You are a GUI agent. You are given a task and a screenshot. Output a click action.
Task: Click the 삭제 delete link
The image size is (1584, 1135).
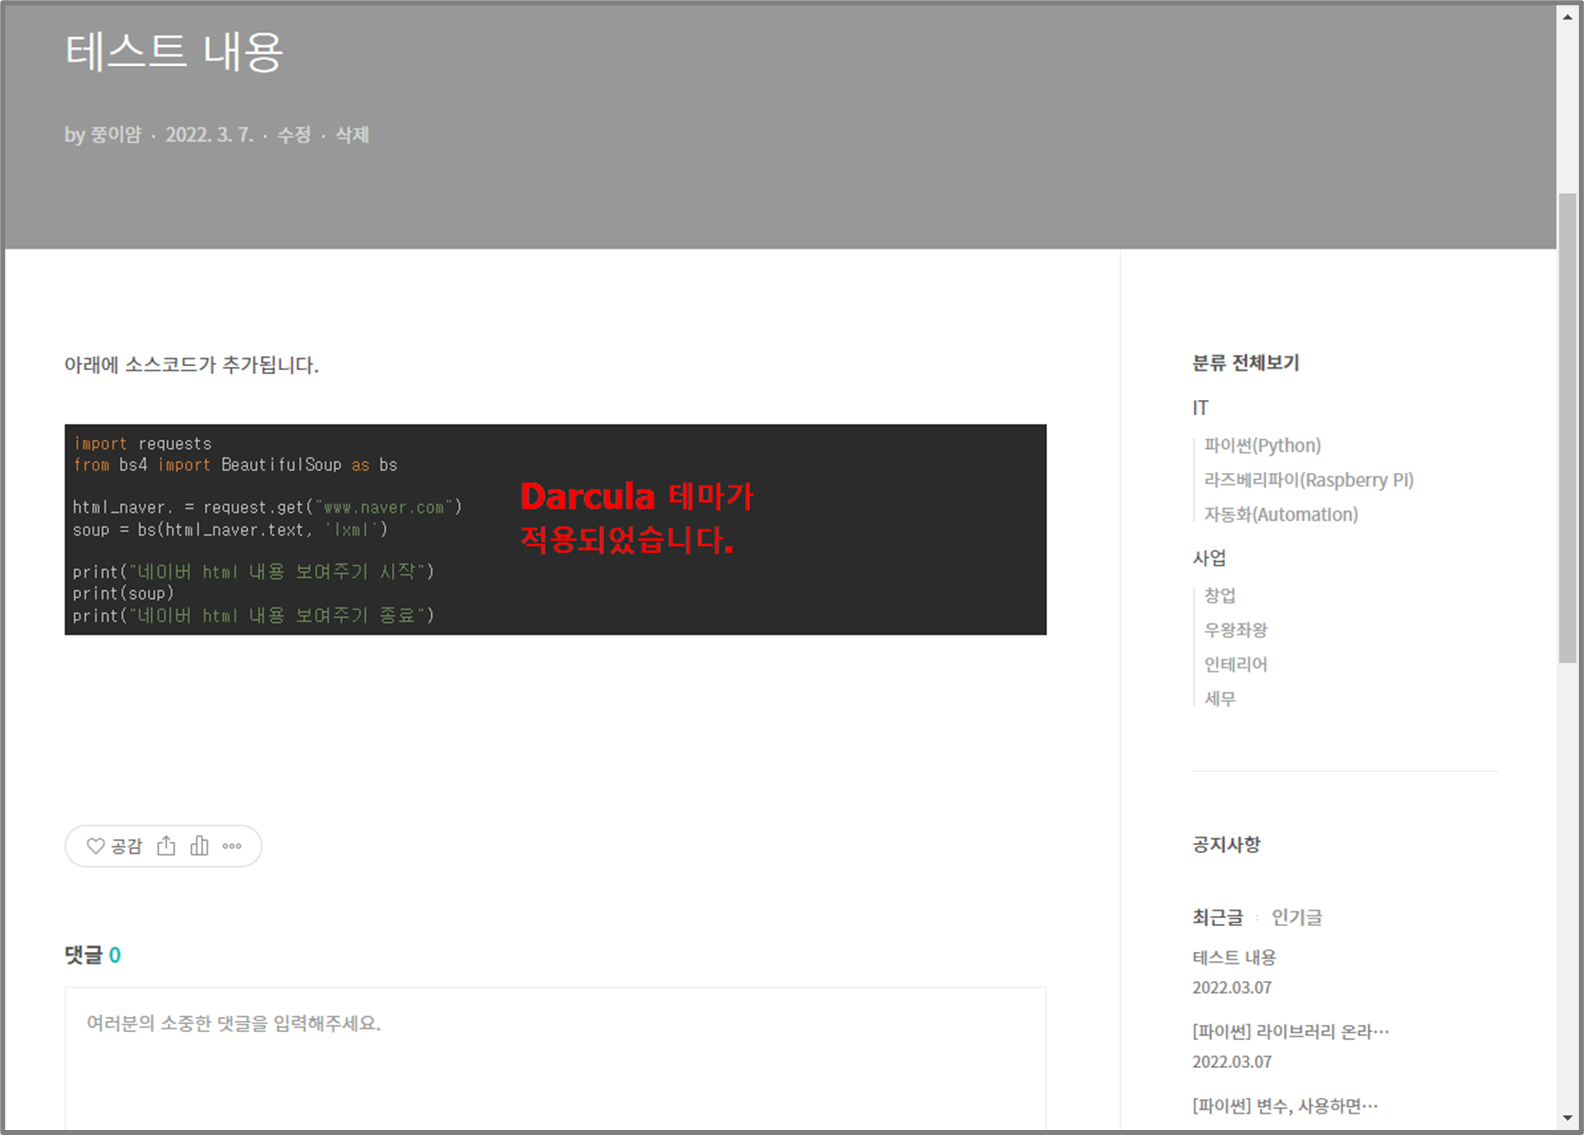(352, 135)
